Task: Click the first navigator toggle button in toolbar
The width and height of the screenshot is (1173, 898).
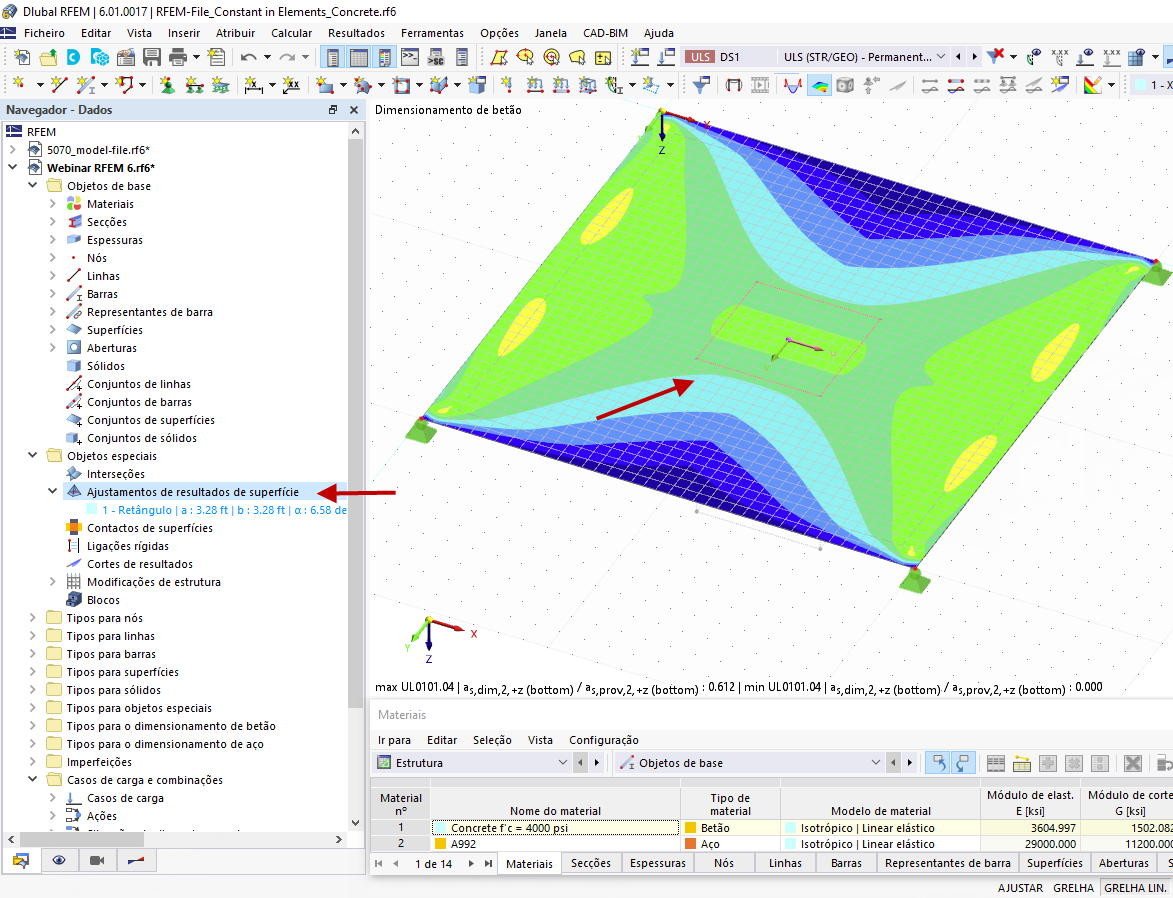Action: point(333,57)
